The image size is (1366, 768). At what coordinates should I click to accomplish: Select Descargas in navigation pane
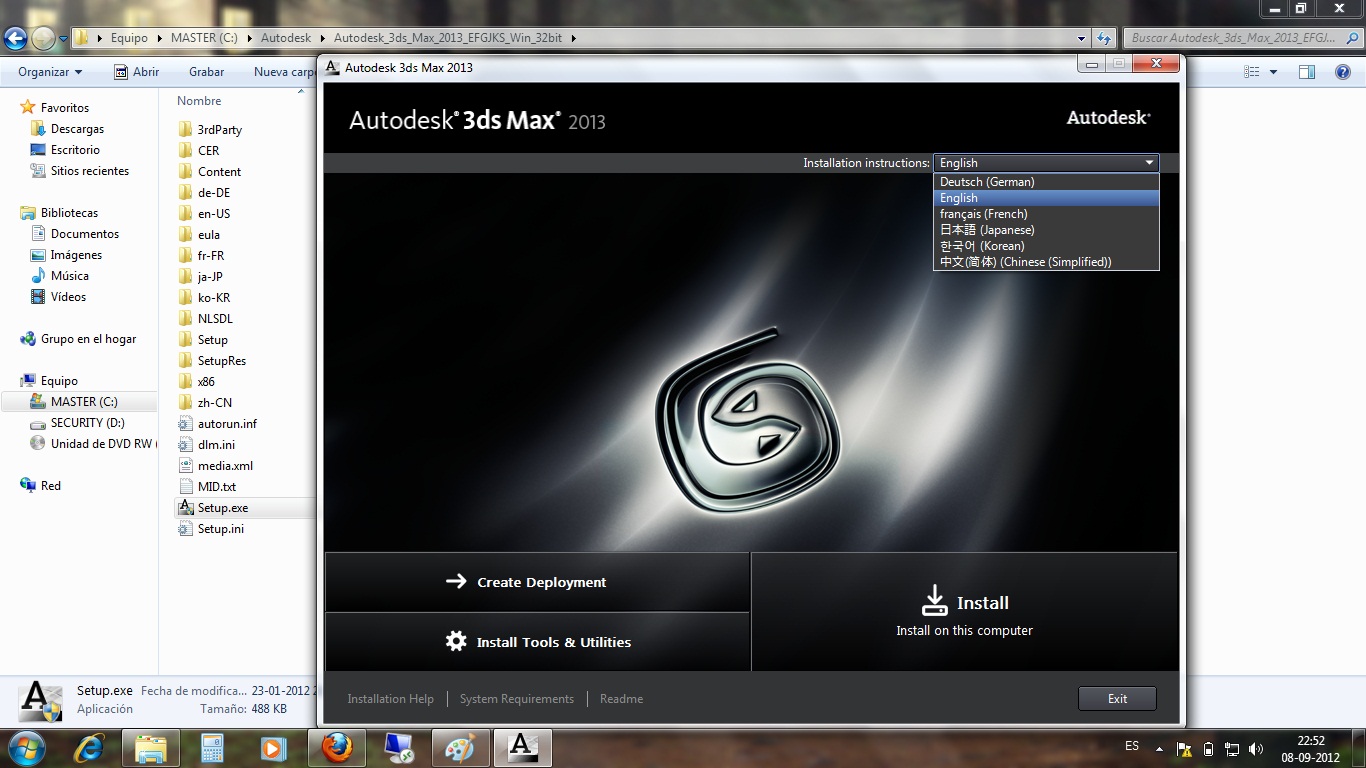tap(77, 129)
